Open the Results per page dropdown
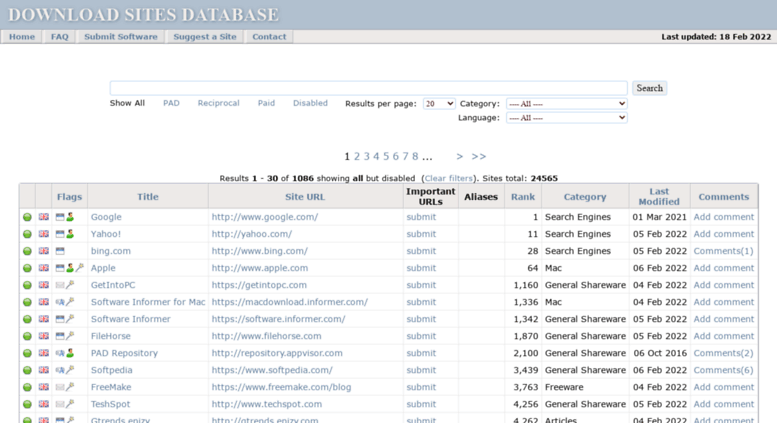This screenshot has height=423, width=777. tap(439, 104)
